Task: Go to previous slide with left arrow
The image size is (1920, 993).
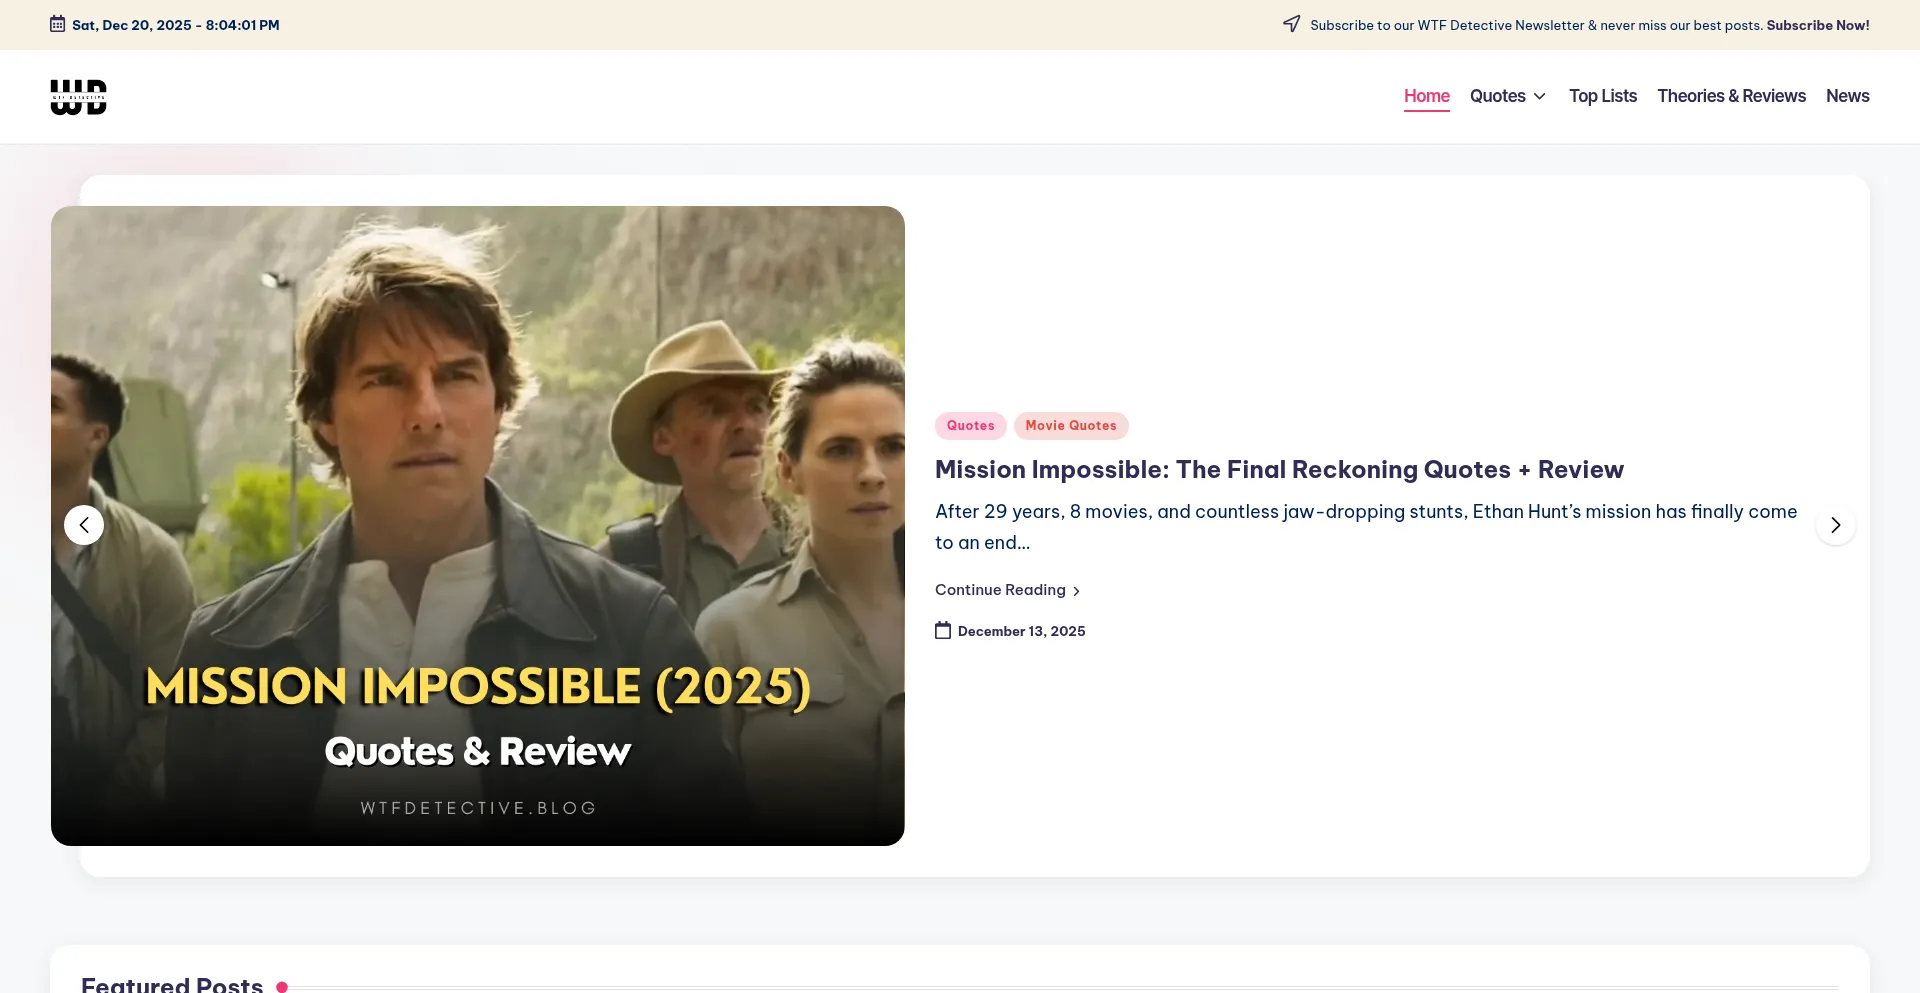Action: point(84,525)
